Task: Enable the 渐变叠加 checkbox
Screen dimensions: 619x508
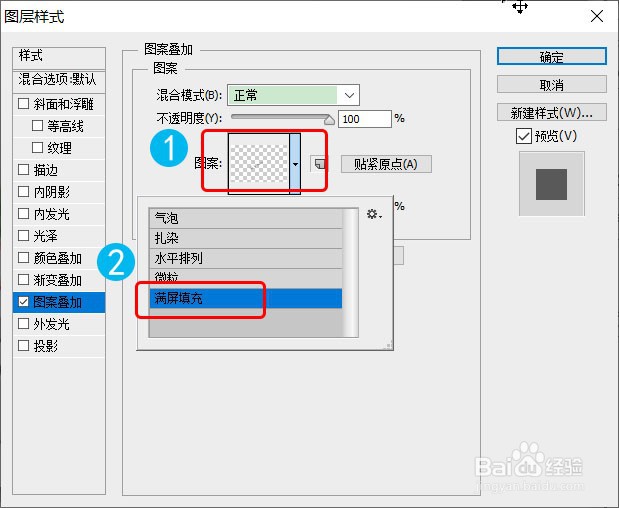Action: point(24,280)
